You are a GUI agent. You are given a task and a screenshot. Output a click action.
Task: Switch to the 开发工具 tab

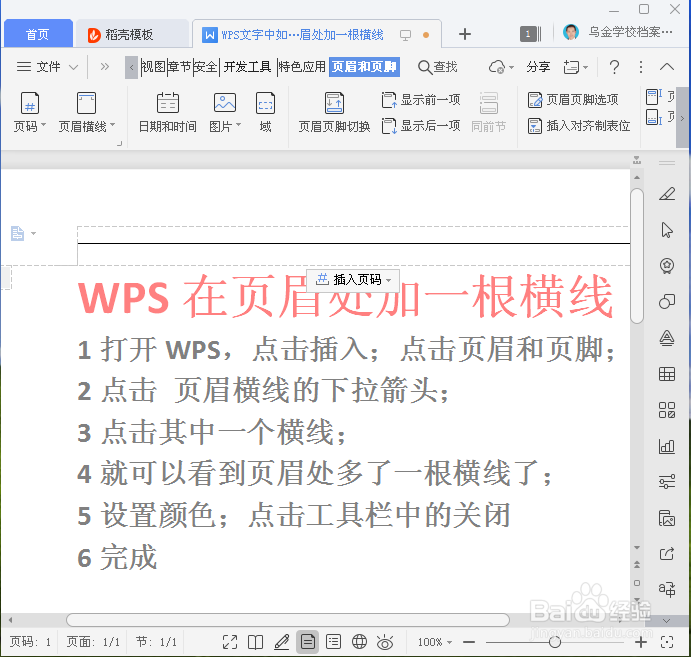point(247,67)
